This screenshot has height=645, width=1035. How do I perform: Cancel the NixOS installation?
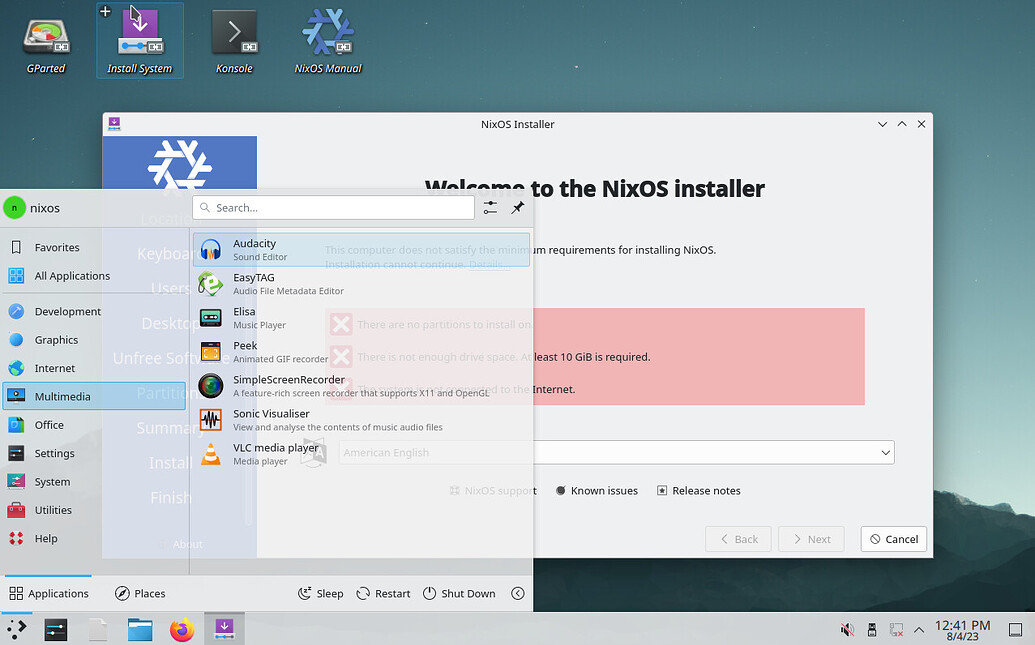coord(893,538)
